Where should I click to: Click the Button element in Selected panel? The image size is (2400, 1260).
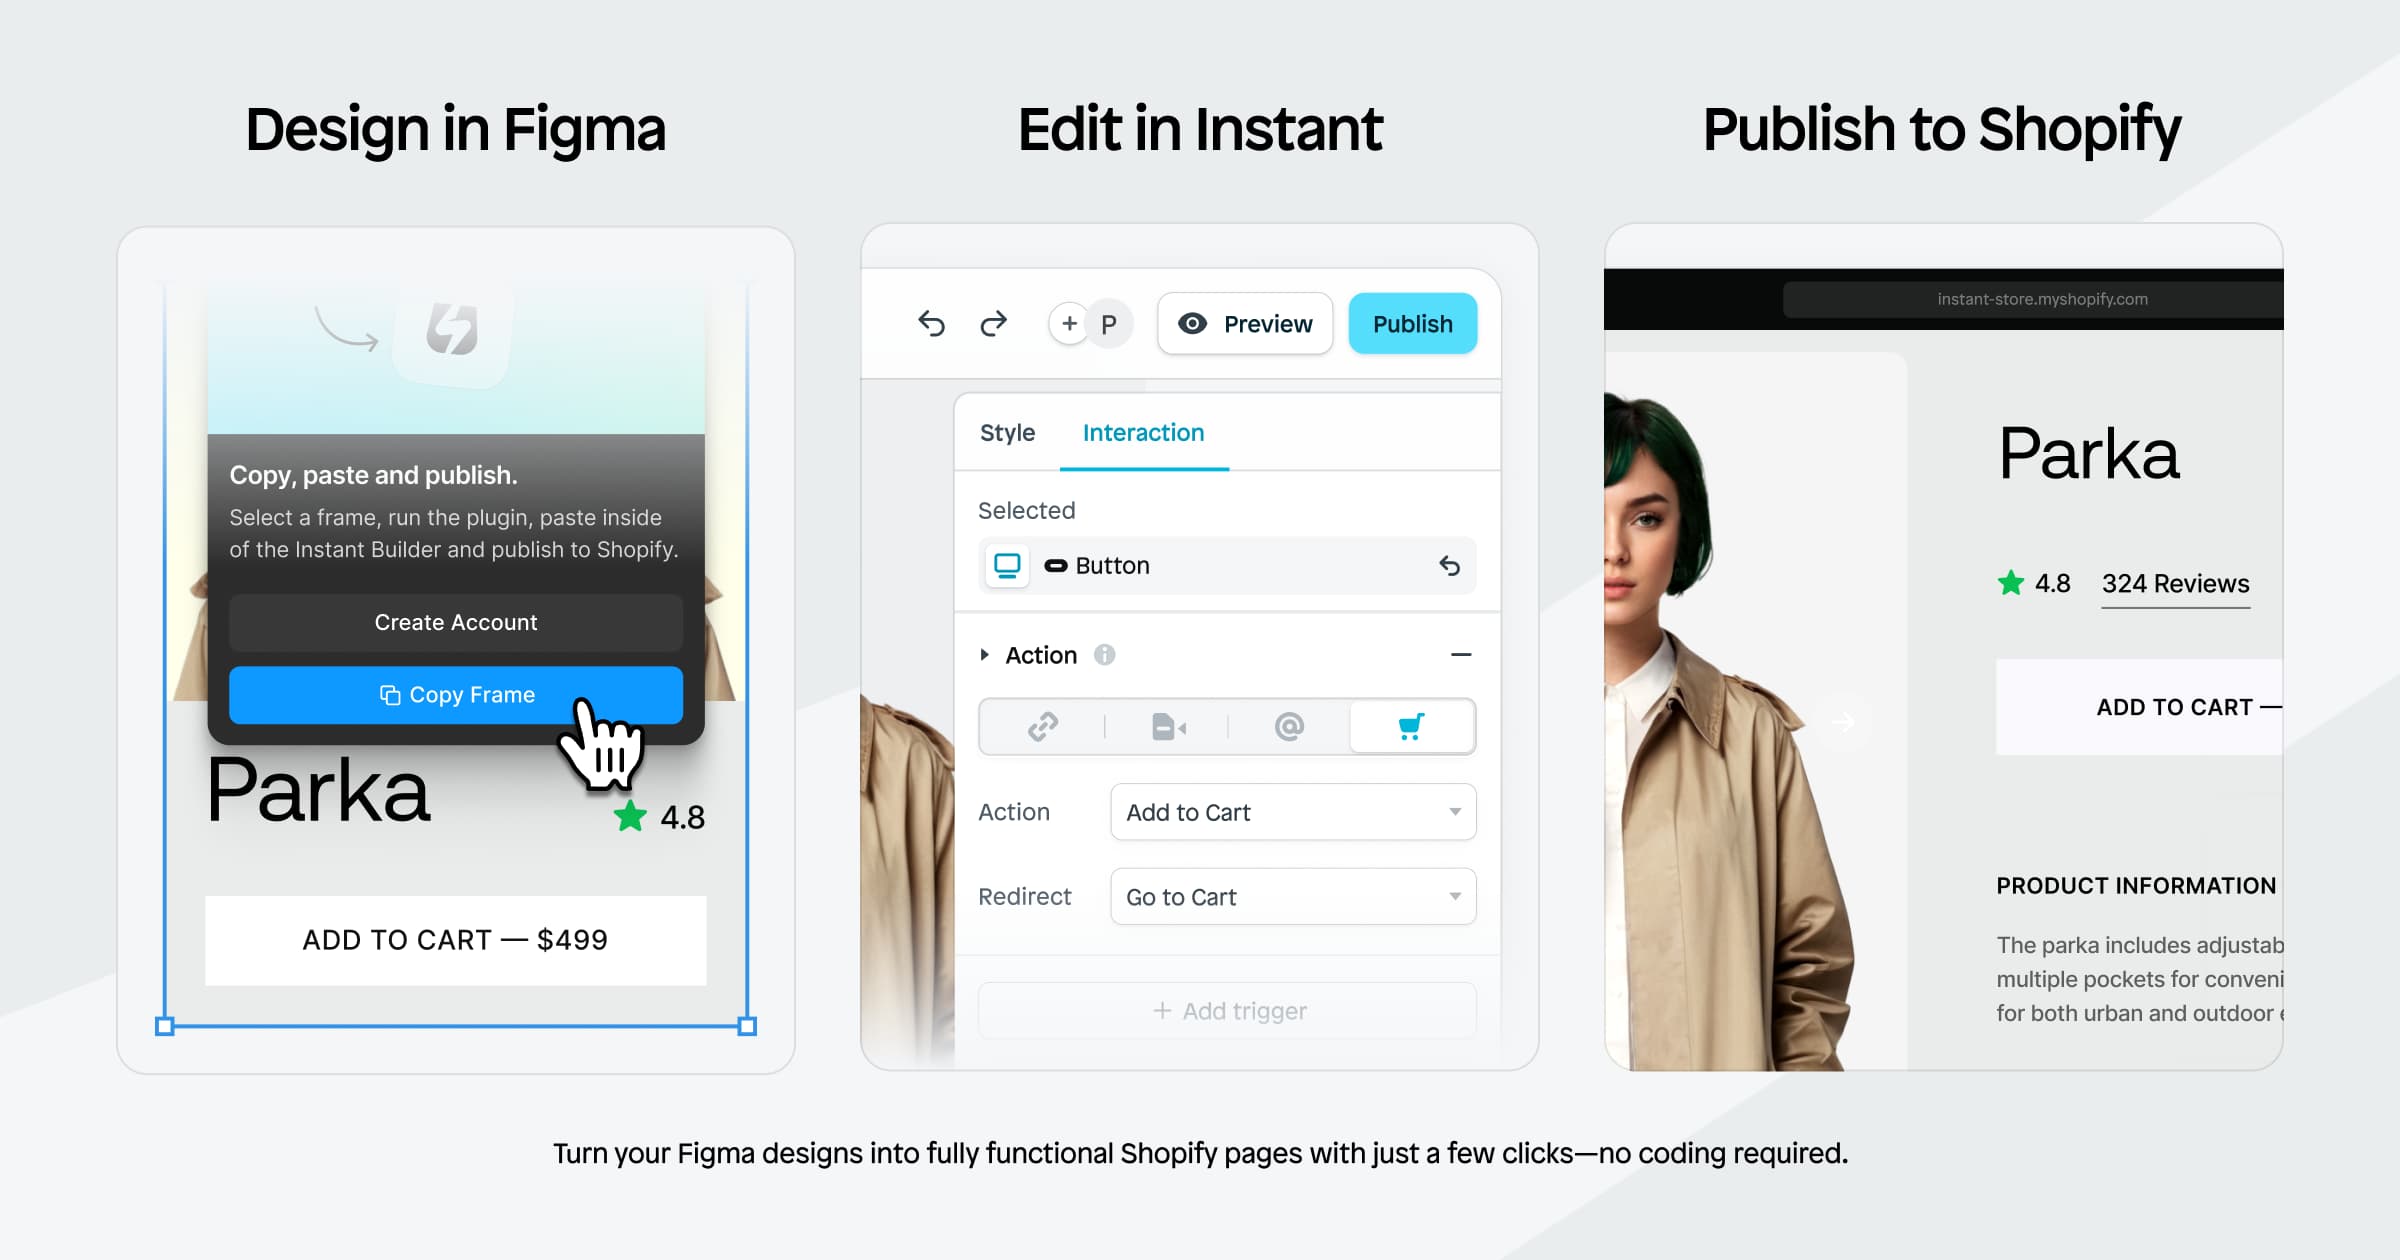[x=1111, y=565]
